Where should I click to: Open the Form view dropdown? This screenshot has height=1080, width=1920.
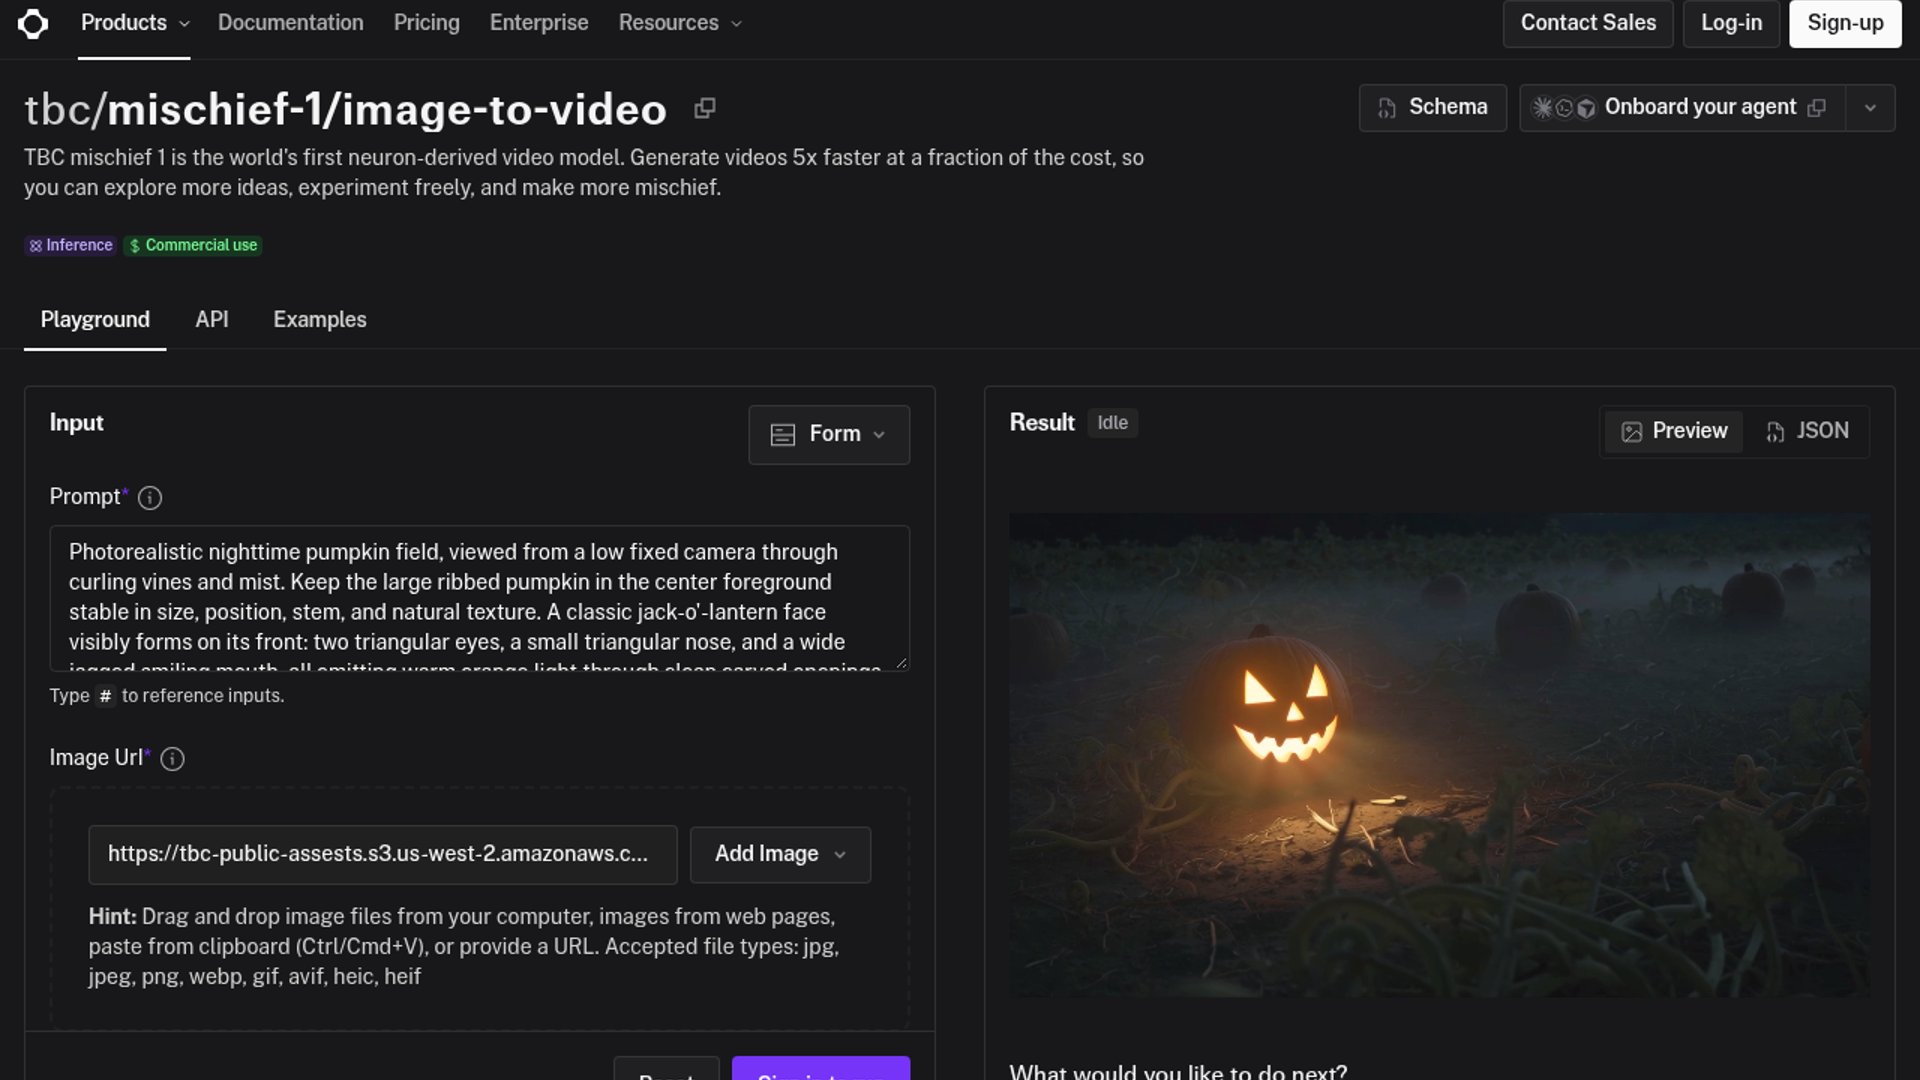click(x=829, y=434)
